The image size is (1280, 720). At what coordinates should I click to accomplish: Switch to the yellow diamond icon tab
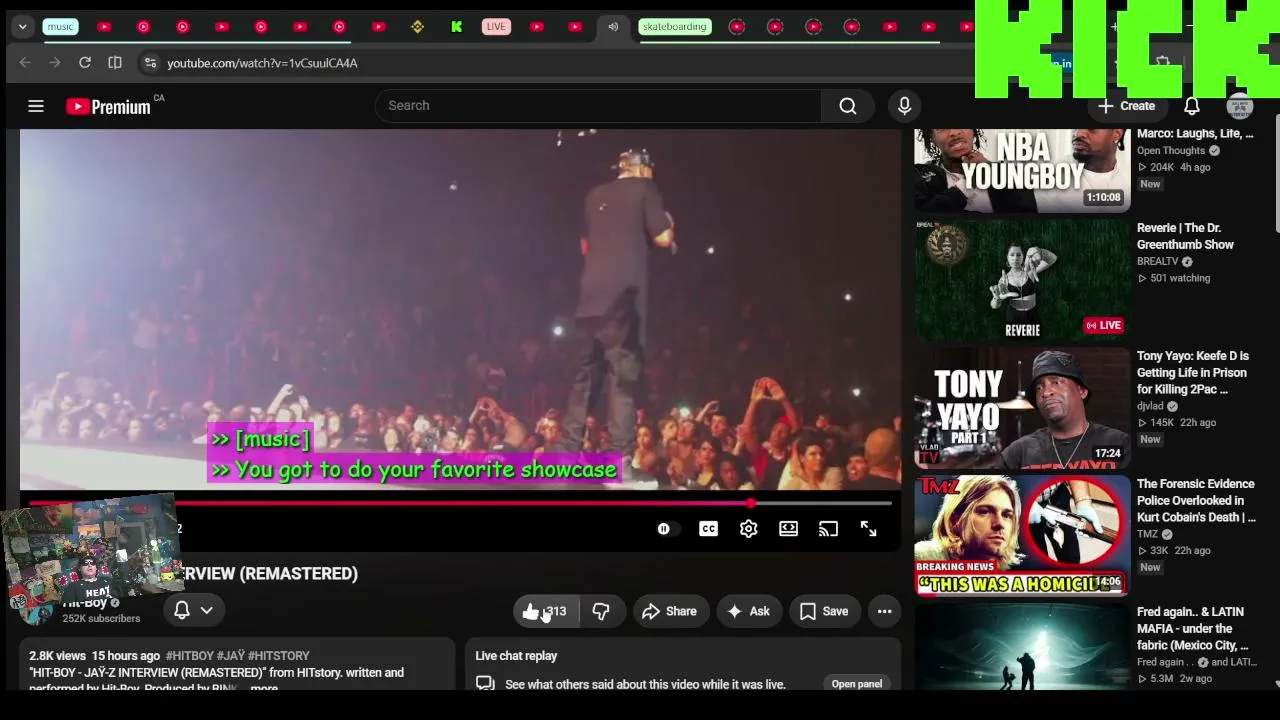click(x=417, y=27)
